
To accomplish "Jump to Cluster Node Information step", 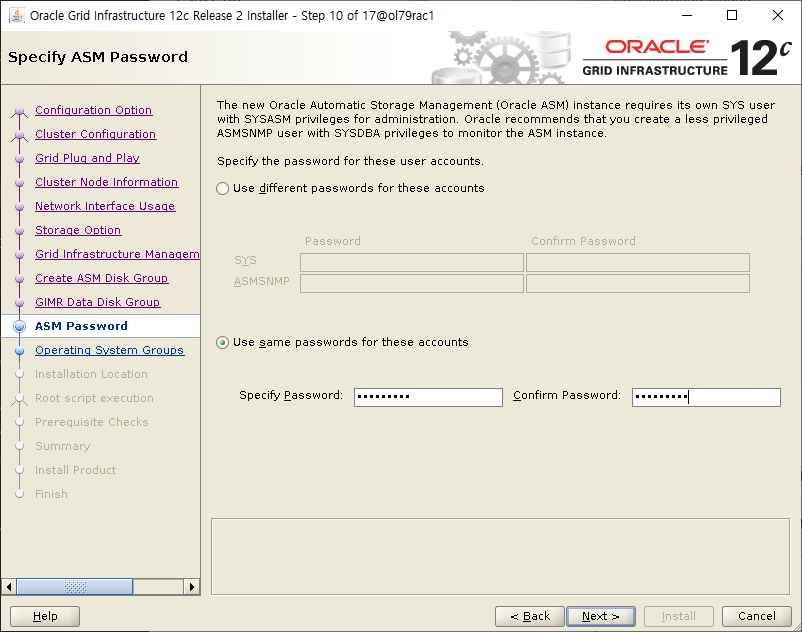I will pos(106,182).
